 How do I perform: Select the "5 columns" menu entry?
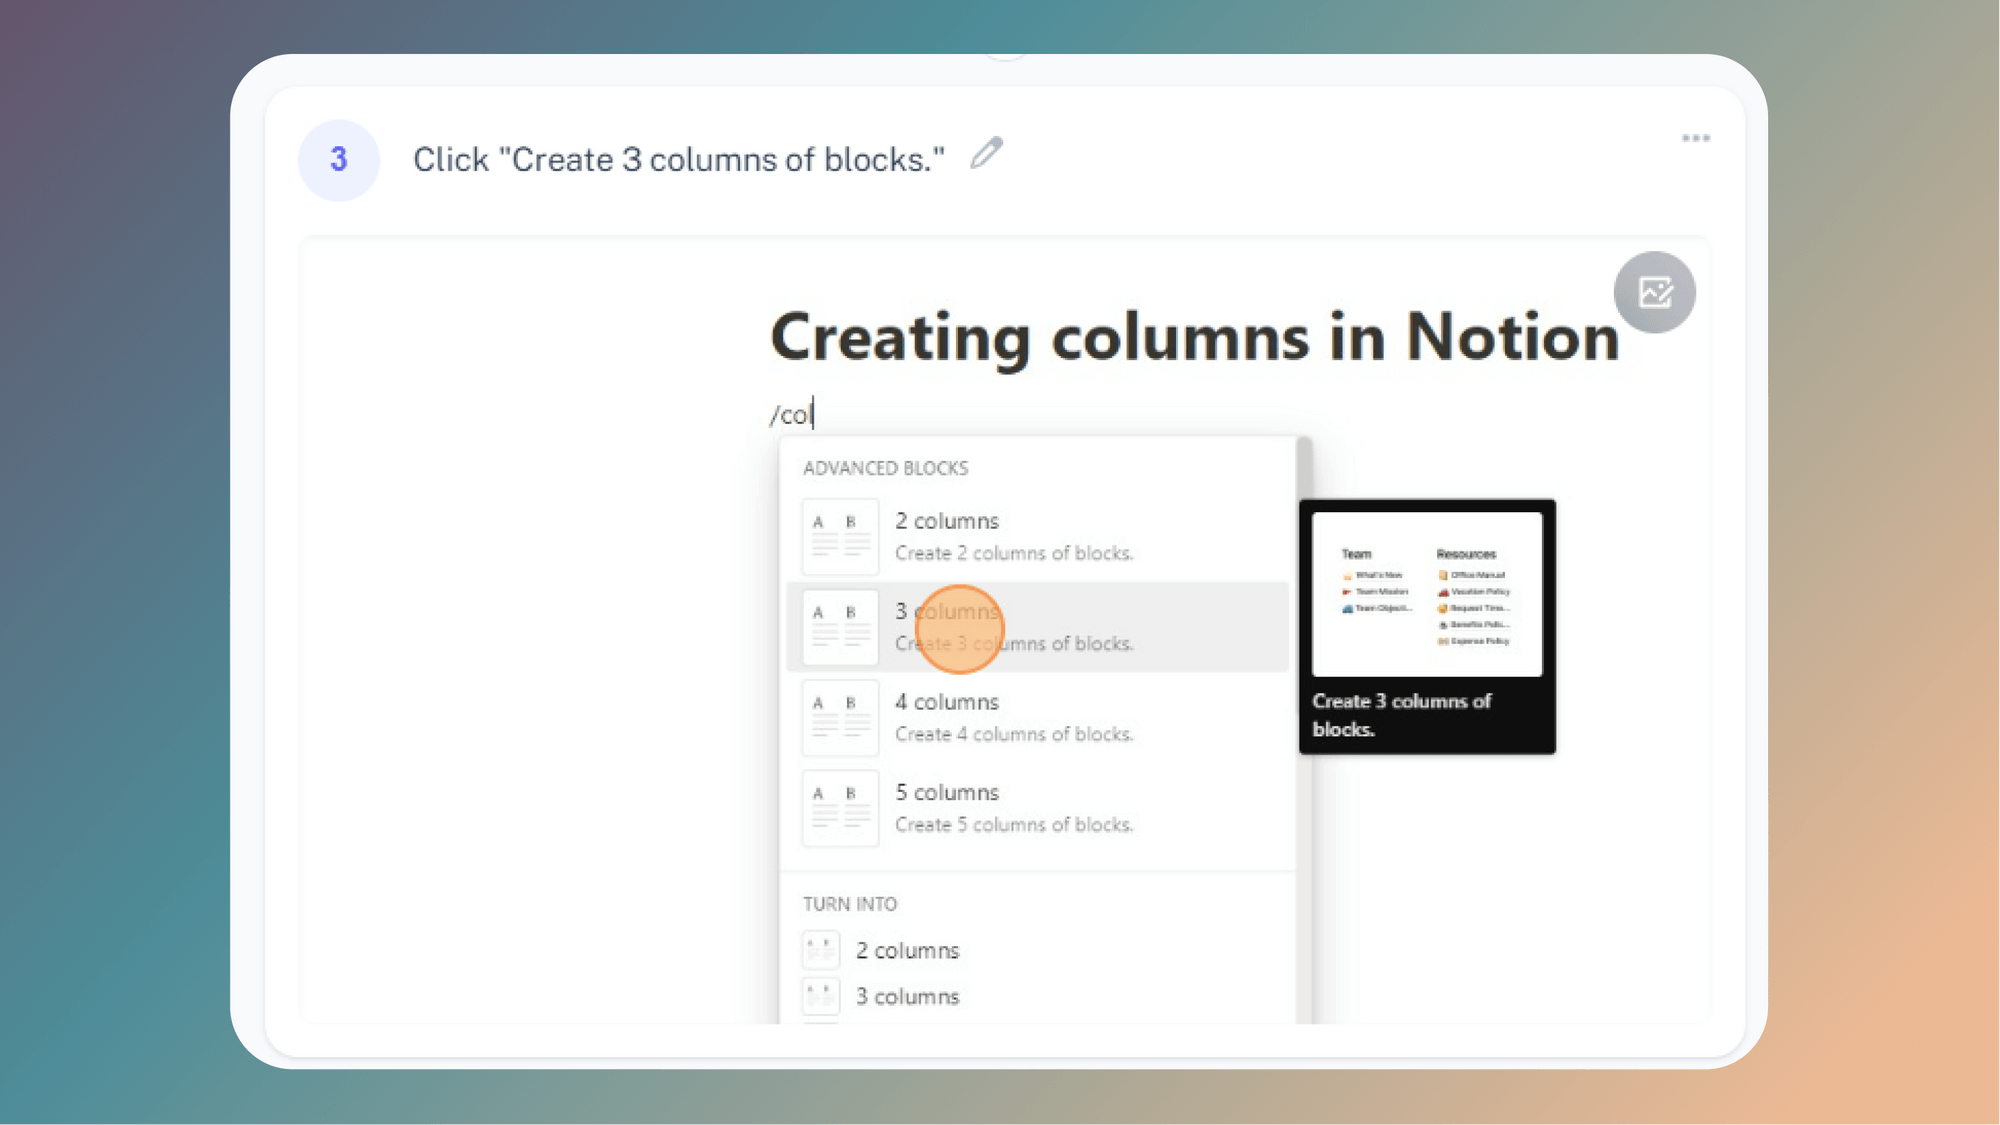coord(945,792)
